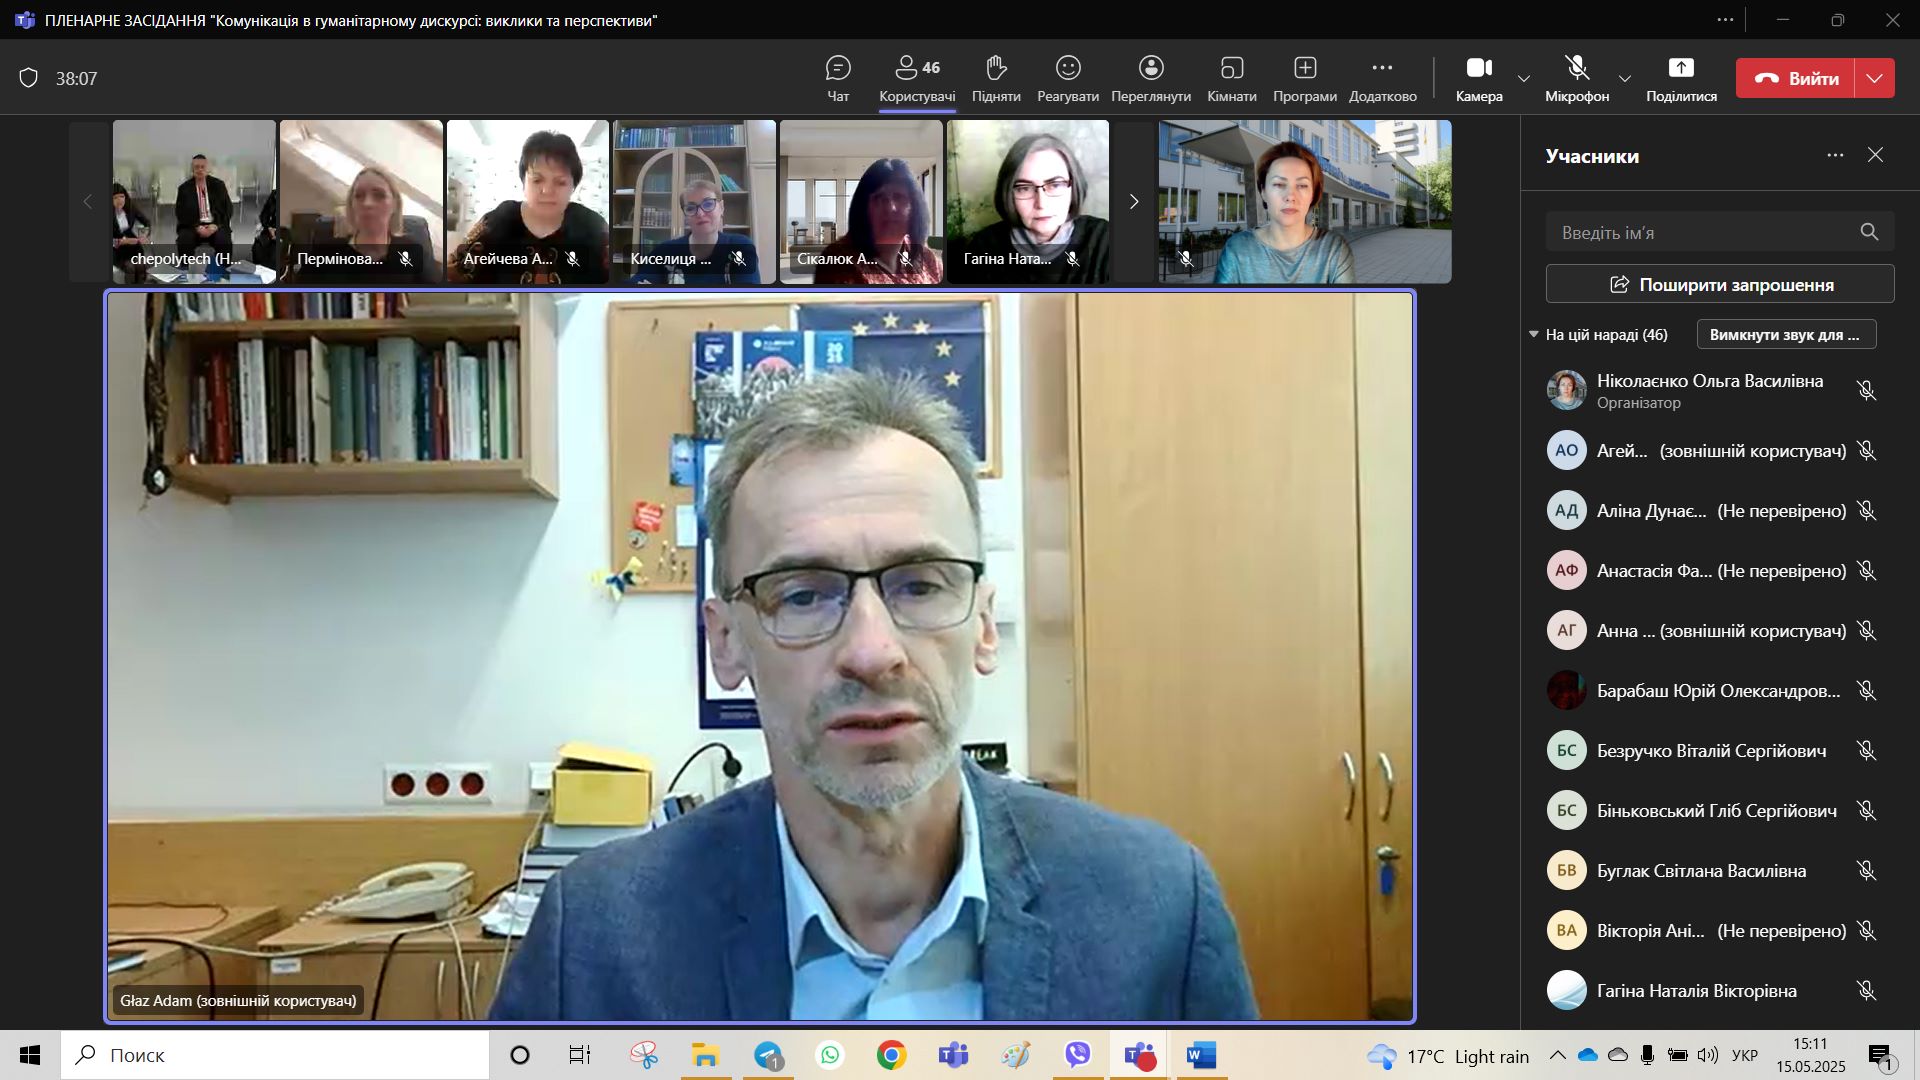The width and height of the screenshot is (1920, 1080).
Task: Open Google Chrome from the taskbar
Action: point(891,1055)
